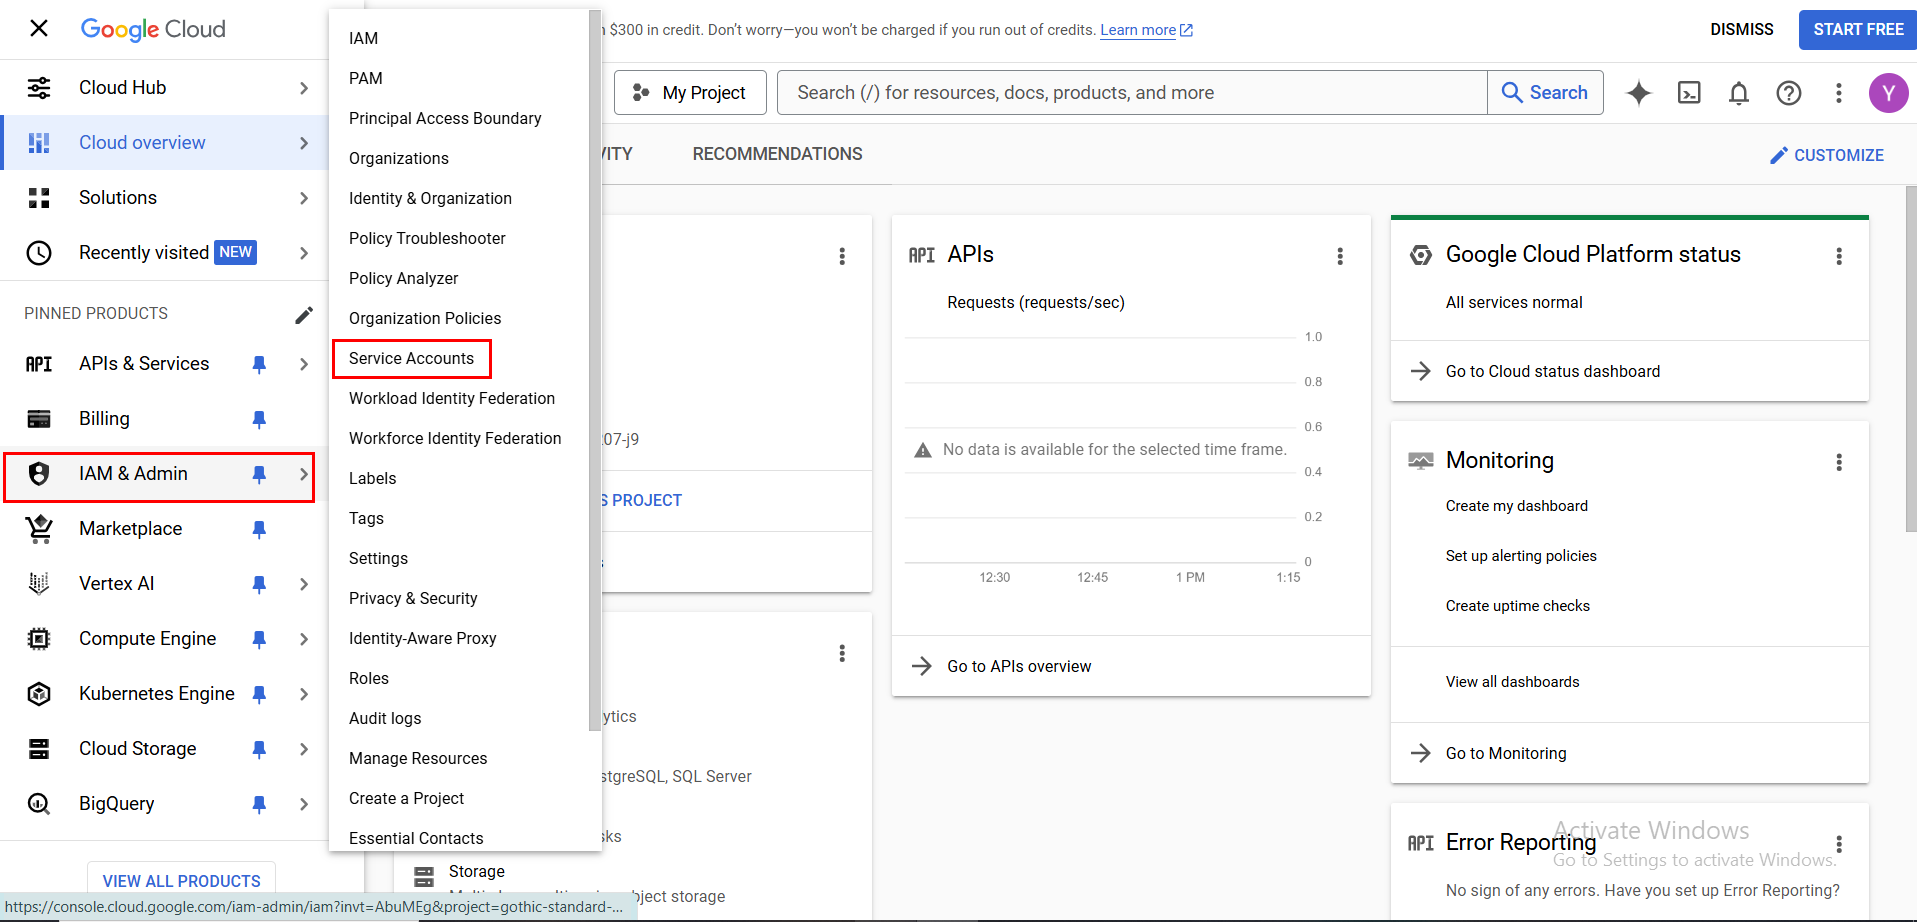Focus the resources search field
Viewport: 1917px width, 922px height.
tap(1130, 93)
